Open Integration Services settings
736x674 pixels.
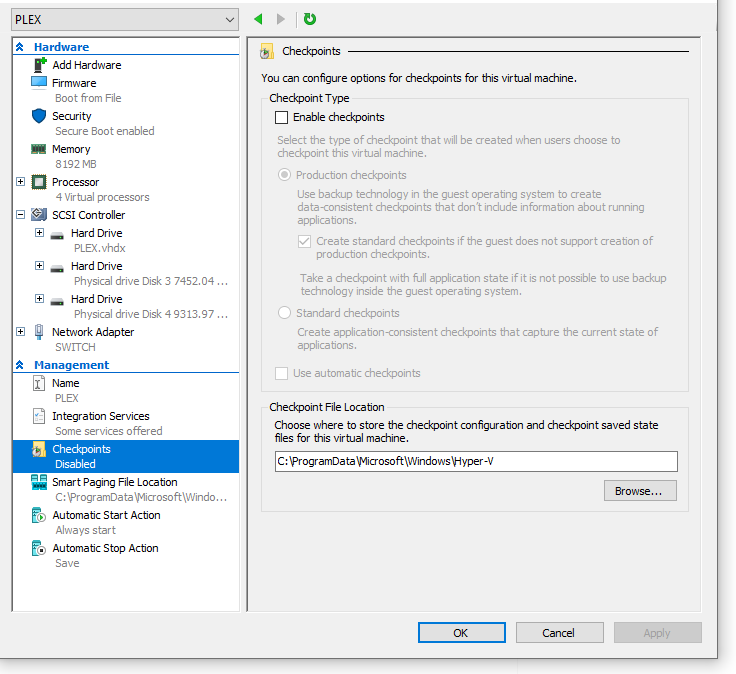[x=100, y=416]
